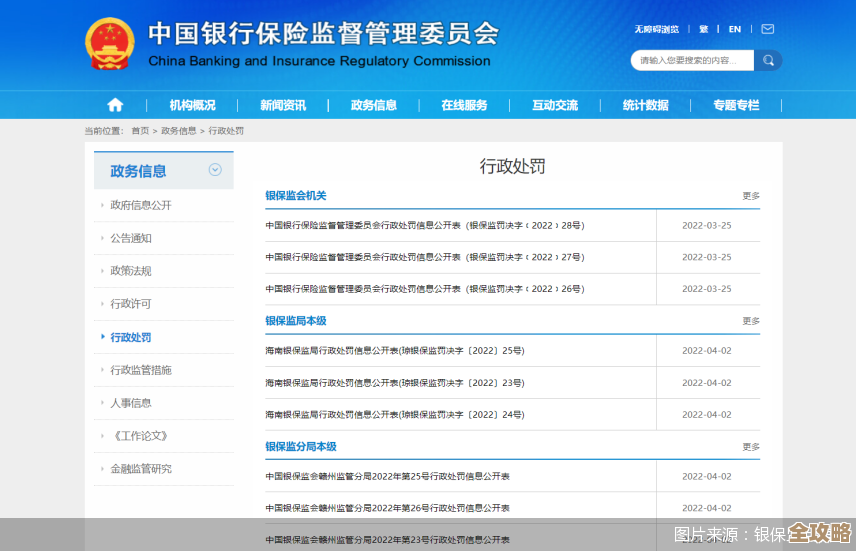Viewport: 856px width, 551px height.
Task: Open the 互动交流 menu
Action: [555, 105]
